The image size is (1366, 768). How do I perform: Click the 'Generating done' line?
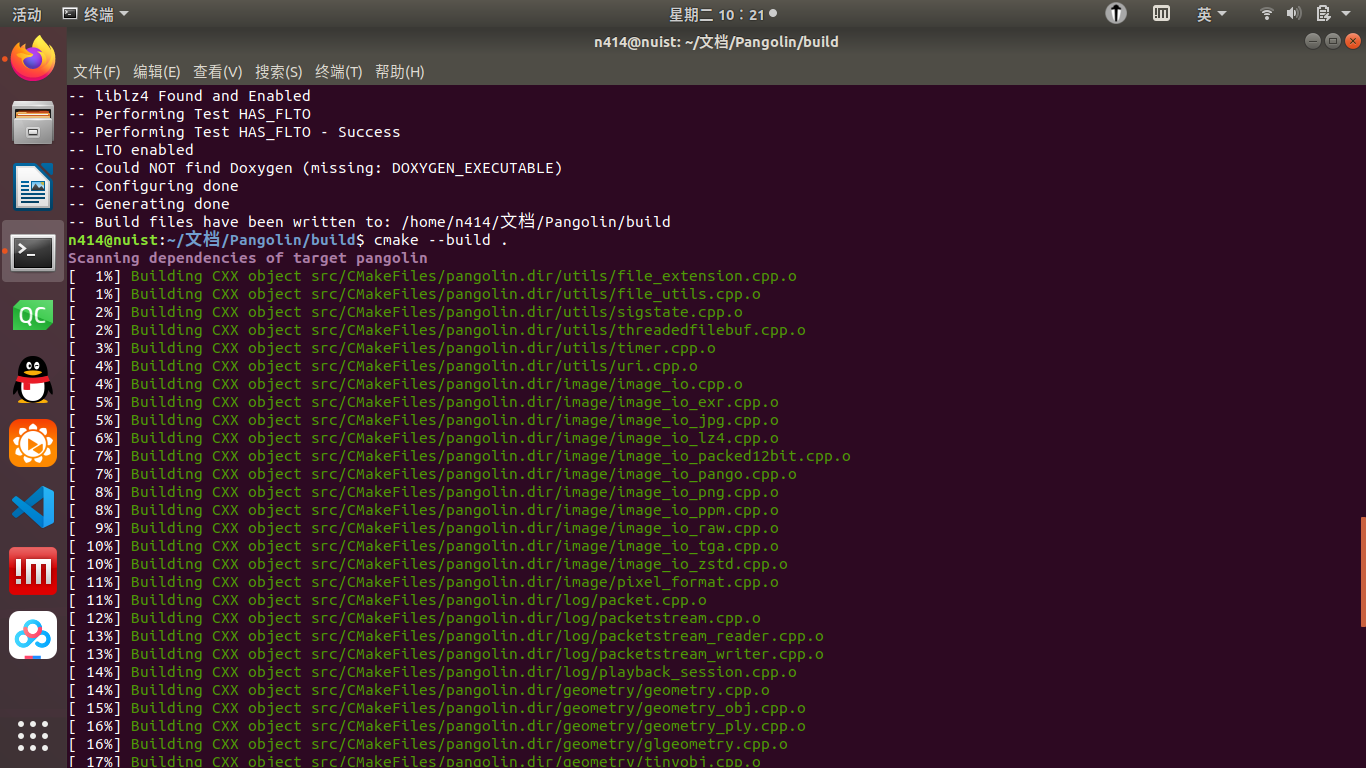149,204
